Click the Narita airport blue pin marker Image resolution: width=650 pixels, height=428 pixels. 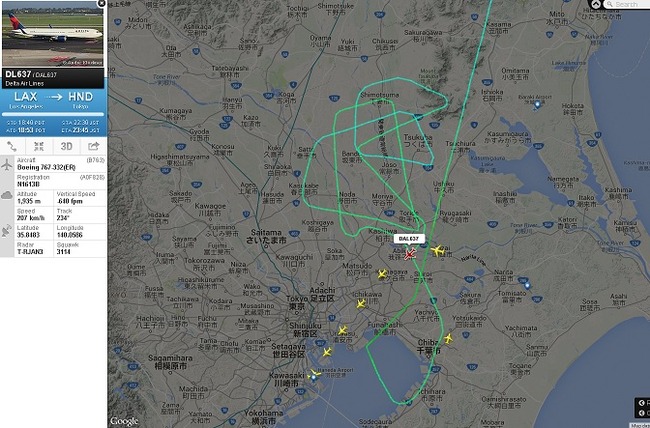527,285
